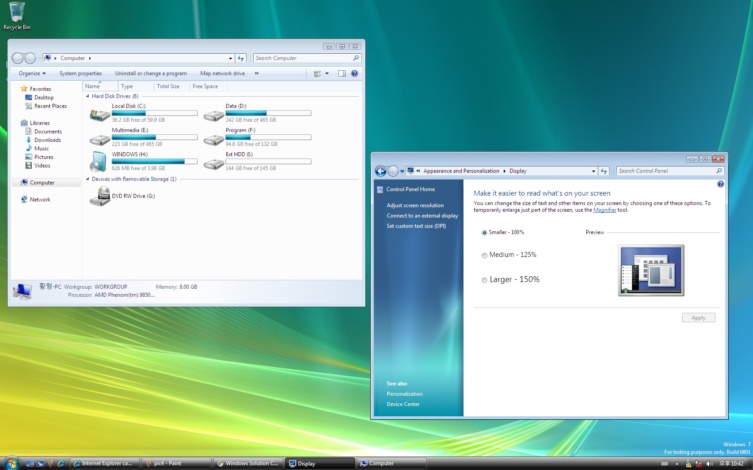This screenshot has height=470, width=753.
Task: Expand the toolbar overflow chevron
Action: (x=256, y=73)
